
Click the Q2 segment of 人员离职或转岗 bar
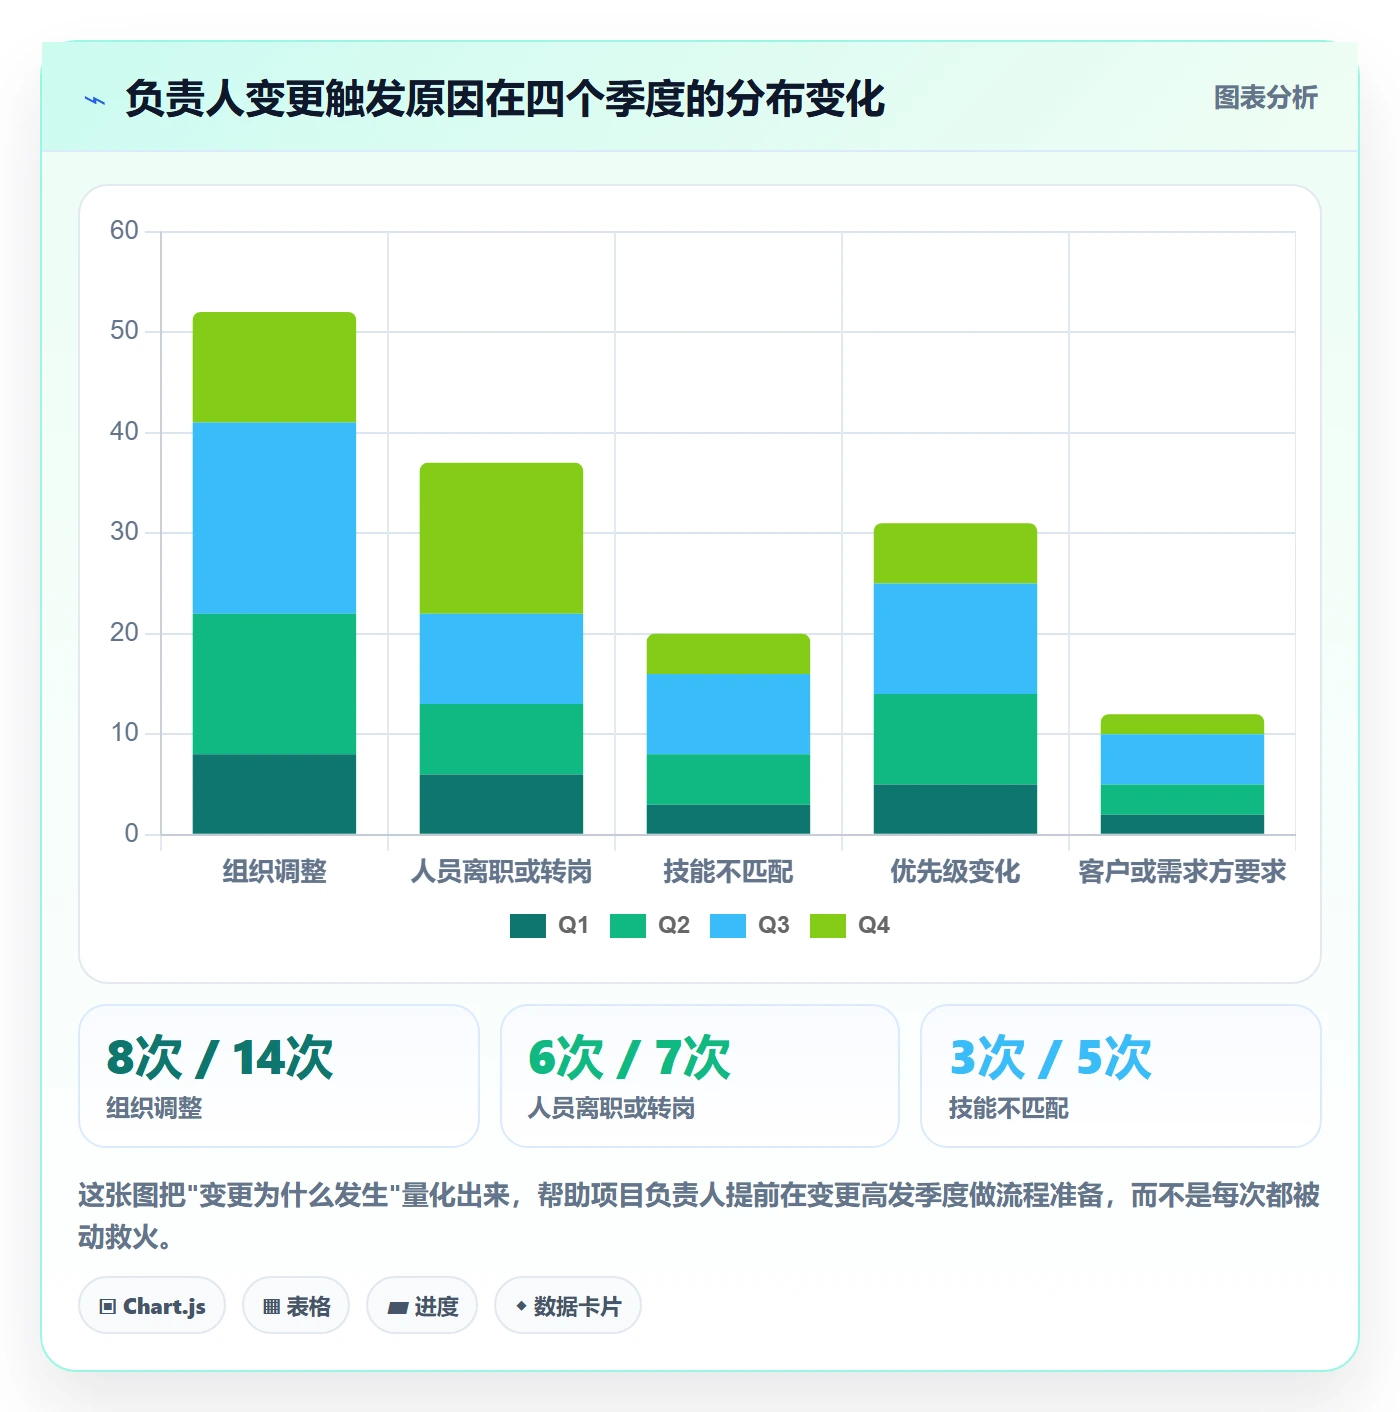click(501, 739)
